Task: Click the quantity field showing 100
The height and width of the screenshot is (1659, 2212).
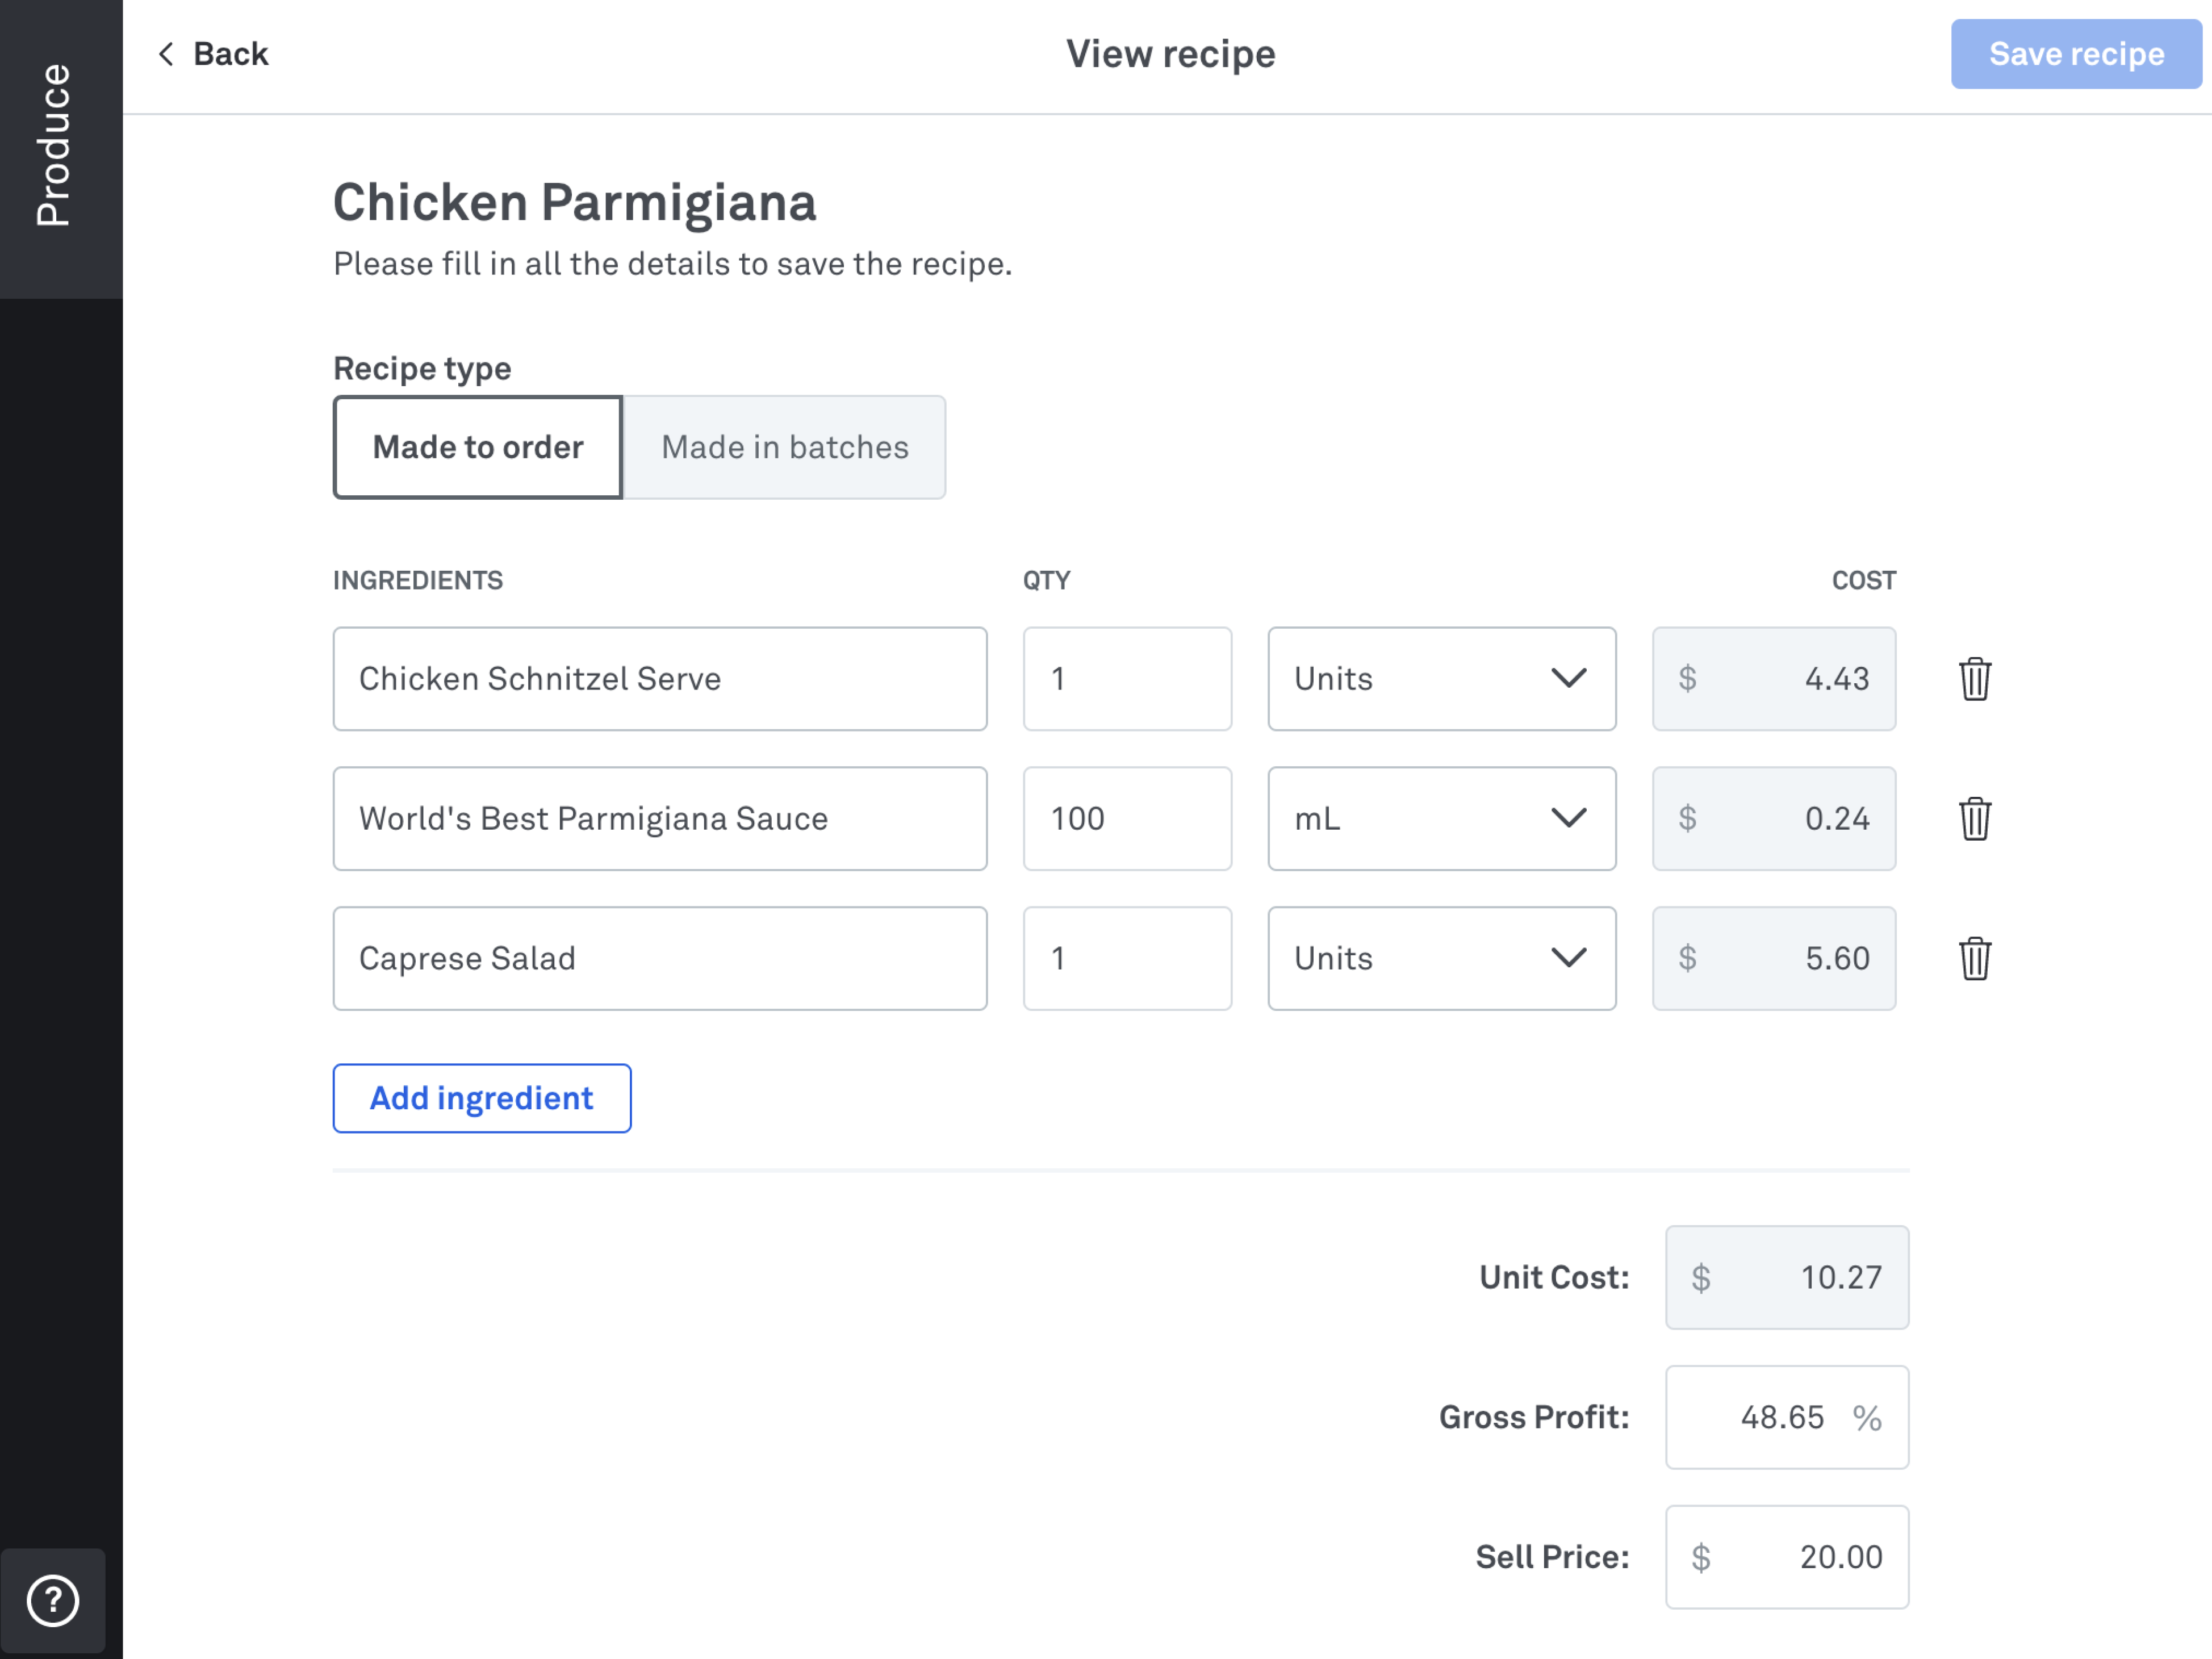Action: [1127, 819]
